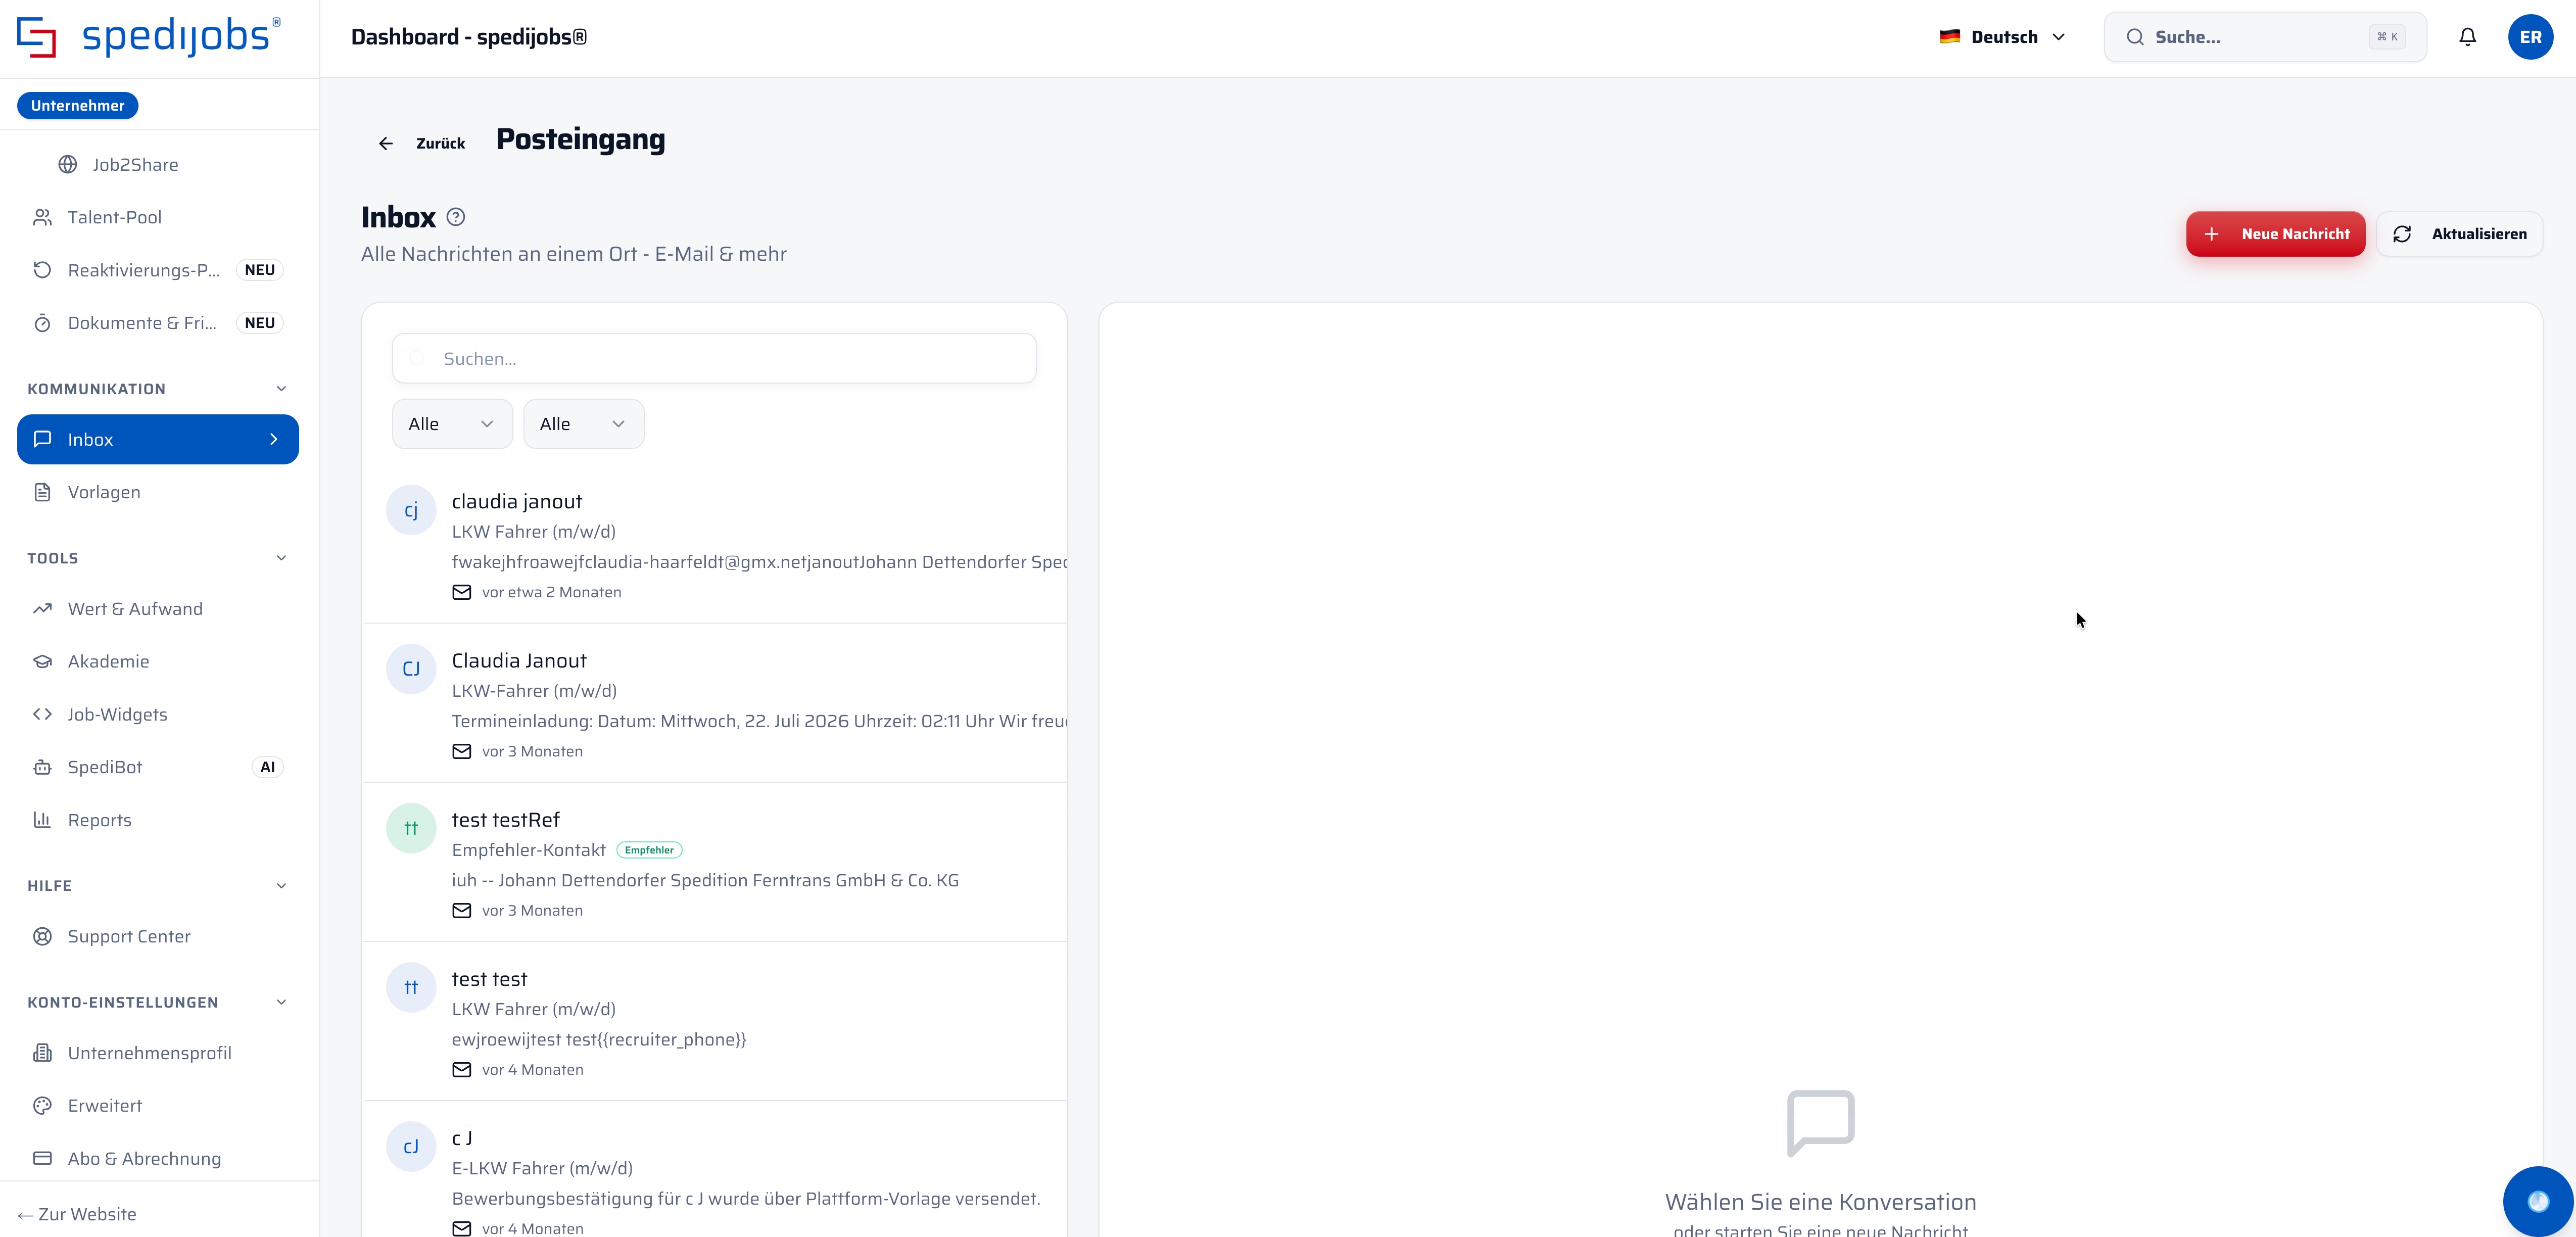Screen dimensions: 2576x1237
Task: Click the Job2Share globe icon
Action: 68,165
